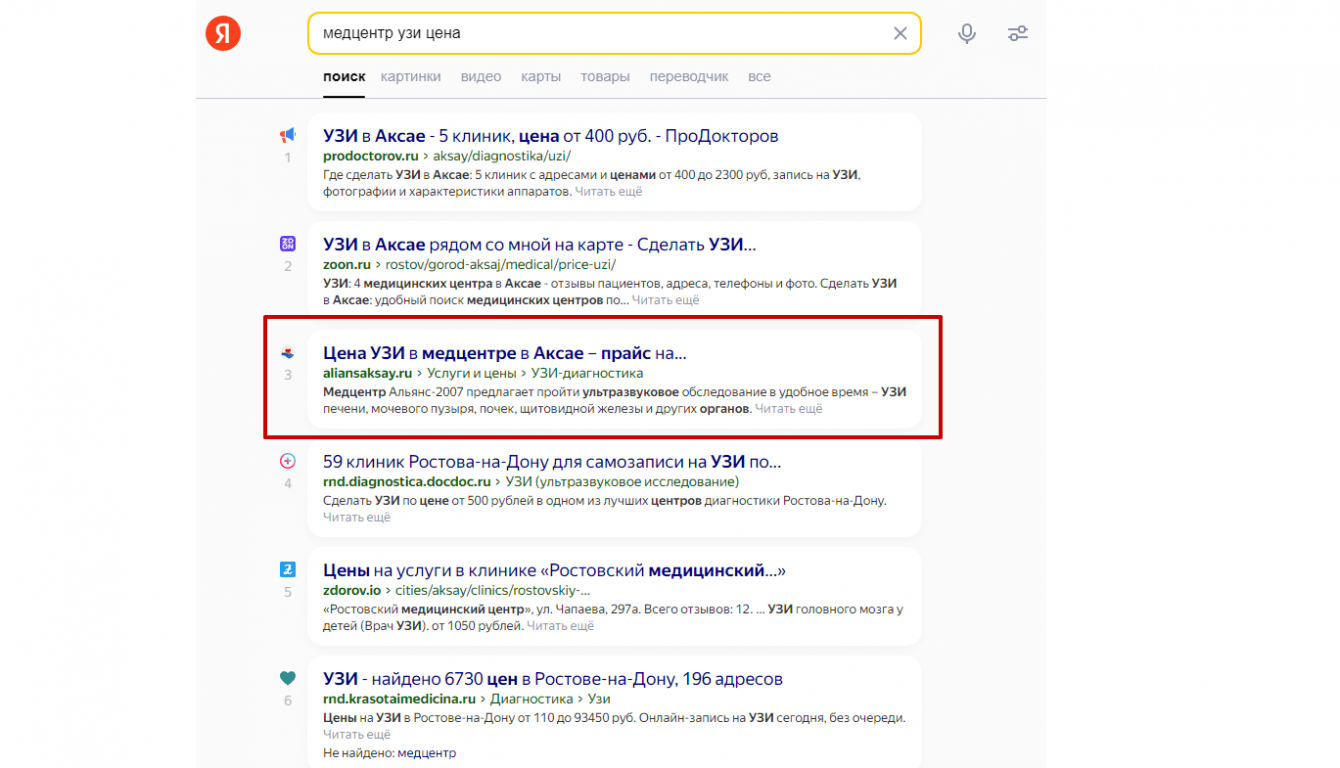Open the 'cities/aksay/clinics/rostovskiy-...' path
The image size is (1340, 768).
click(493, 591)
